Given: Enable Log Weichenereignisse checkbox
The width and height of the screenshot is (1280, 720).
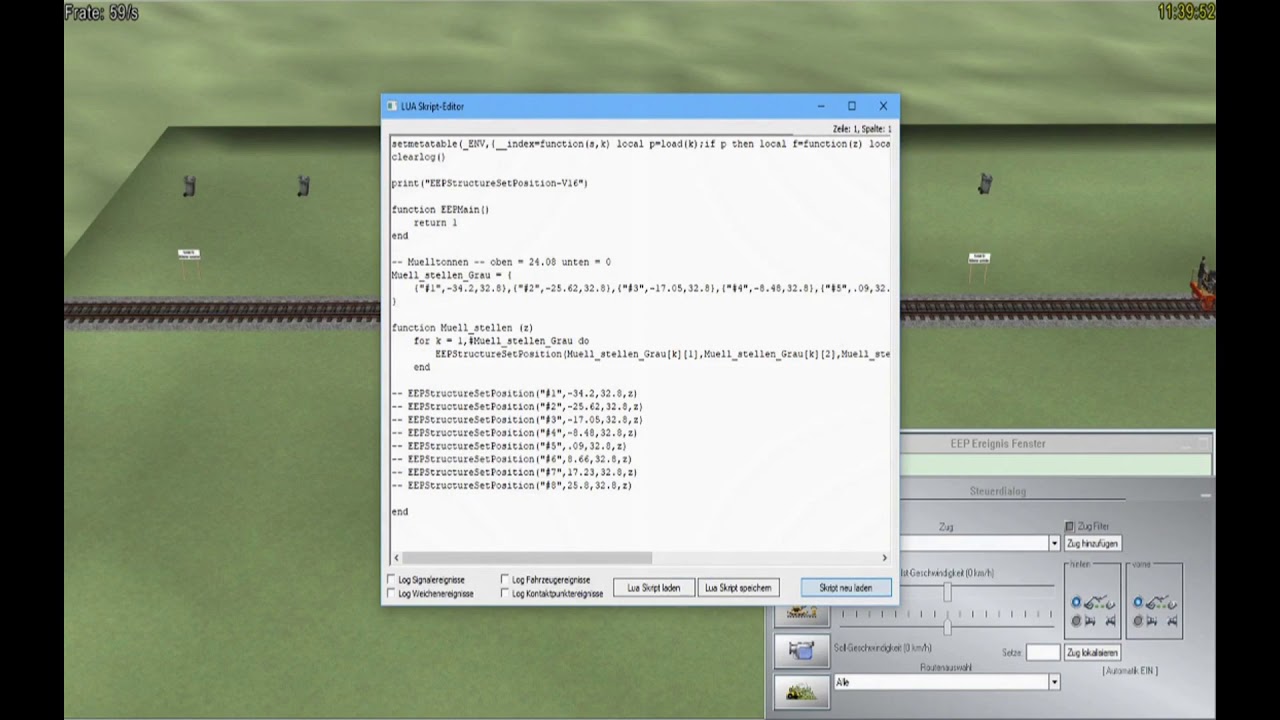Looking at the screenshot, I should pos(392,593).
